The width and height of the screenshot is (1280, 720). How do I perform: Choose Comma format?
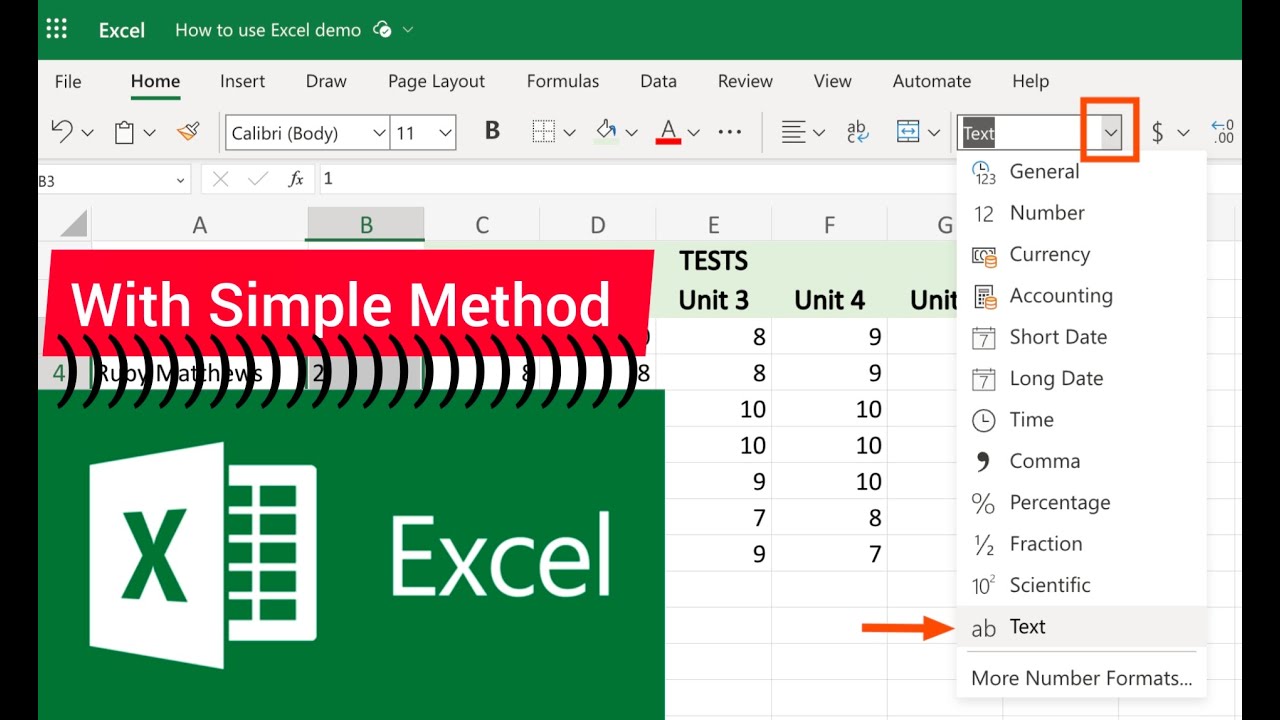pyautogui.click(x=1082, y=461)
